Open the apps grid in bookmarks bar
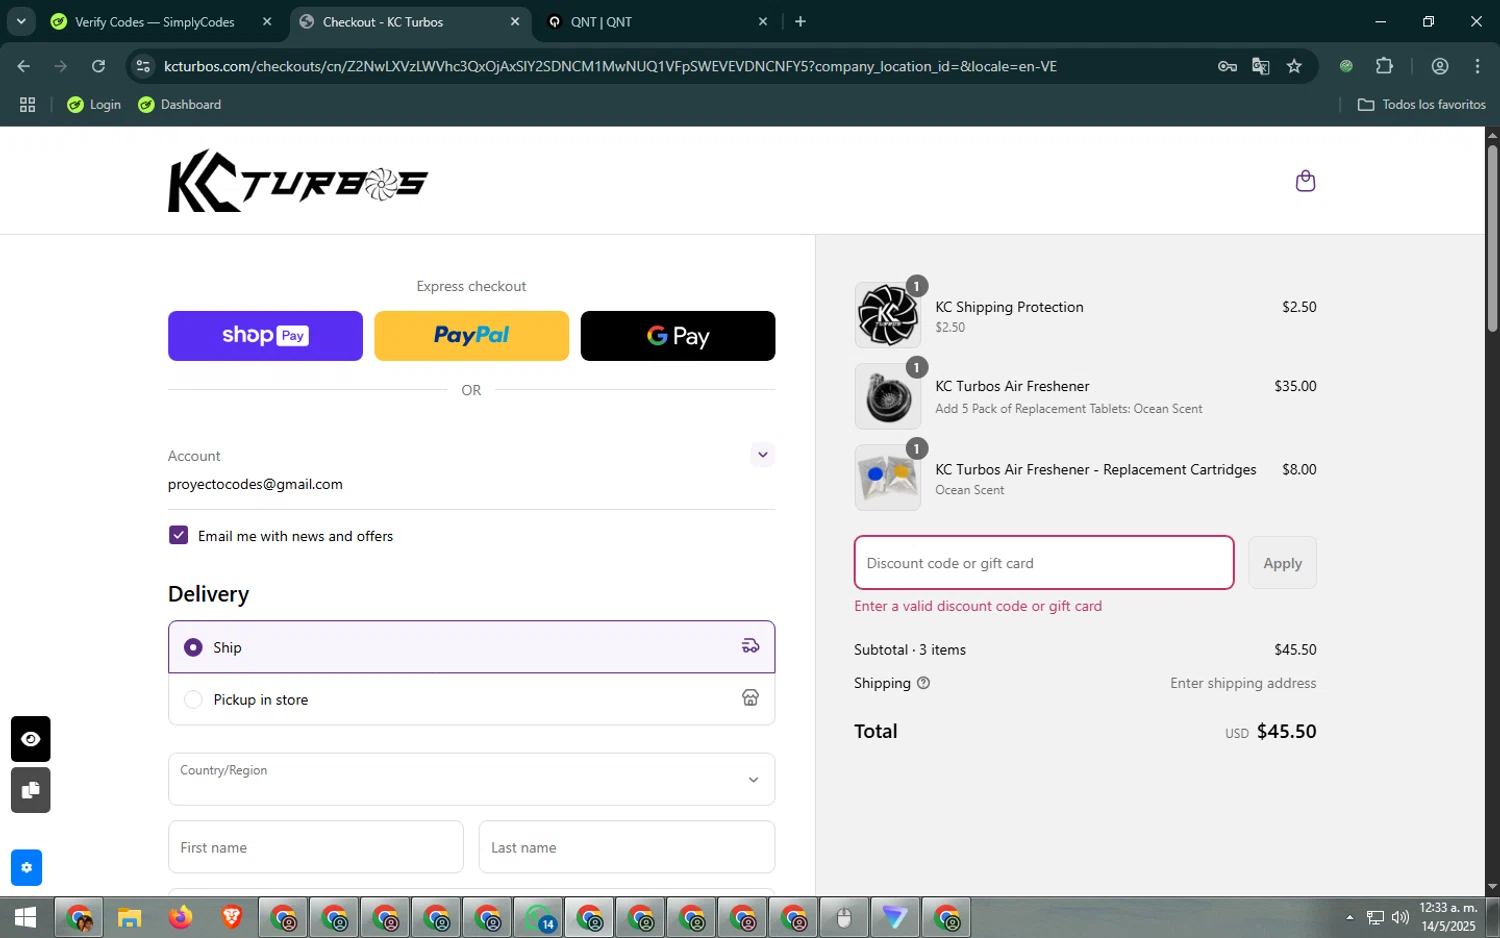 pyautogui.click(x=27, y=104)
